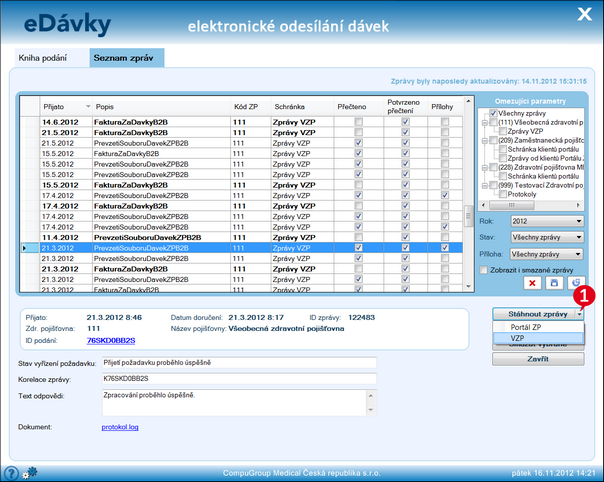Click the refresh messages icon
The height and width of the screenshot is (482, 604).
click(x=574, y=284)
